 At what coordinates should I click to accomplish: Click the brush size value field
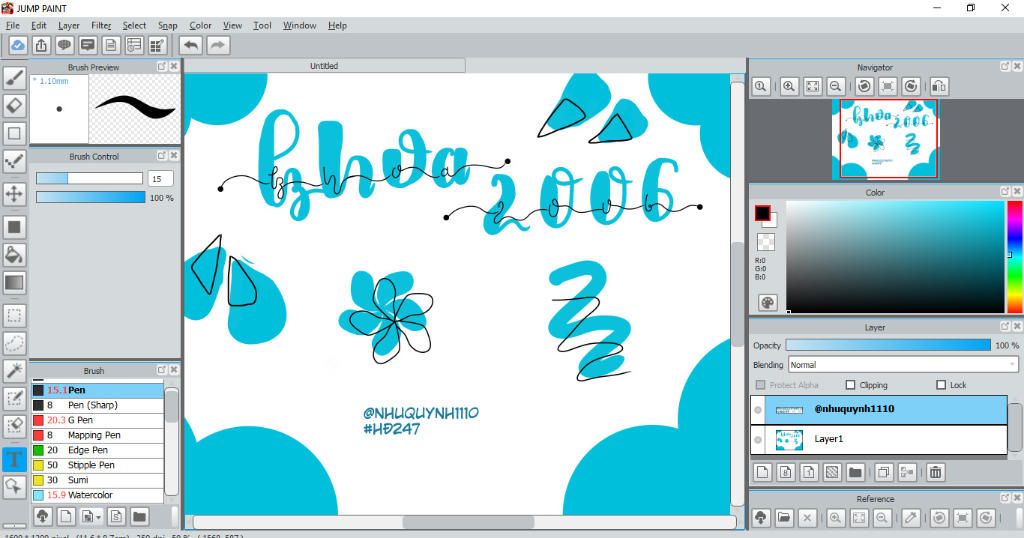[x=160, y=178]
